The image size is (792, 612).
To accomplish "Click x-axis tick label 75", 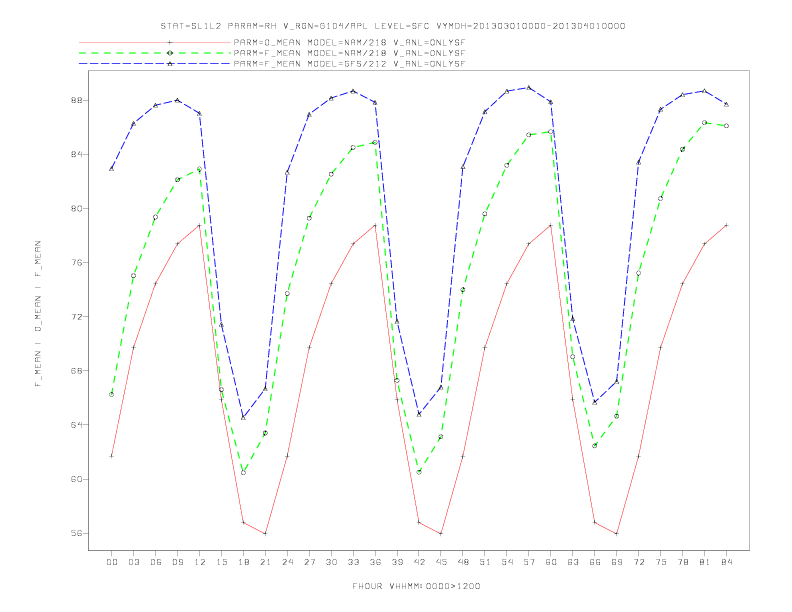I will [x=661, y=562].
